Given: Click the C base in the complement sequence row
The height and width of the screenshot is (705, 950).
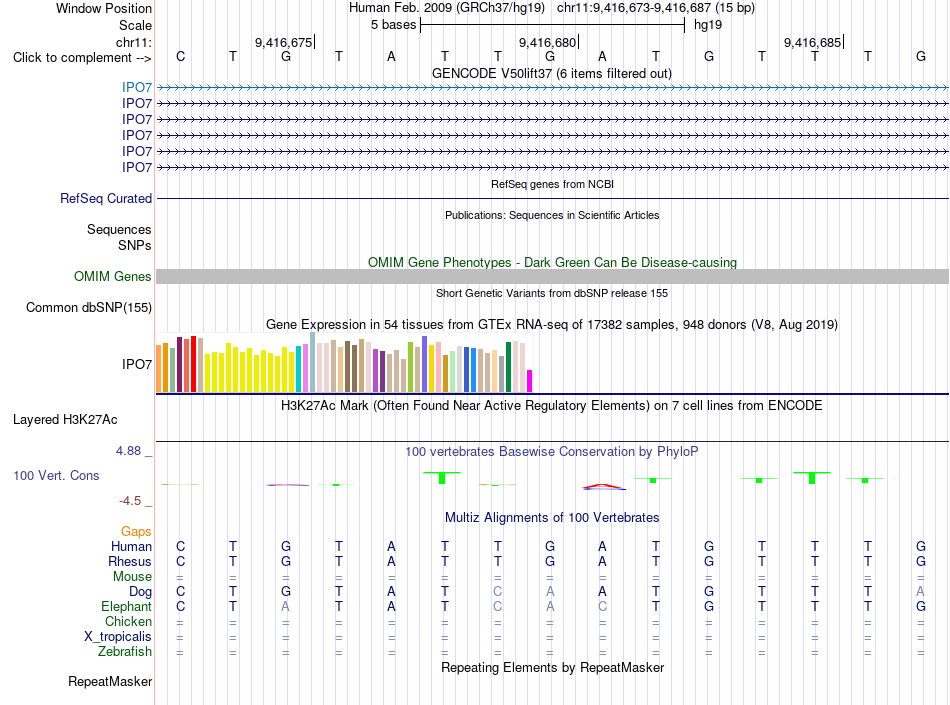Looking at the screenshot, I should tap(181, 56).
